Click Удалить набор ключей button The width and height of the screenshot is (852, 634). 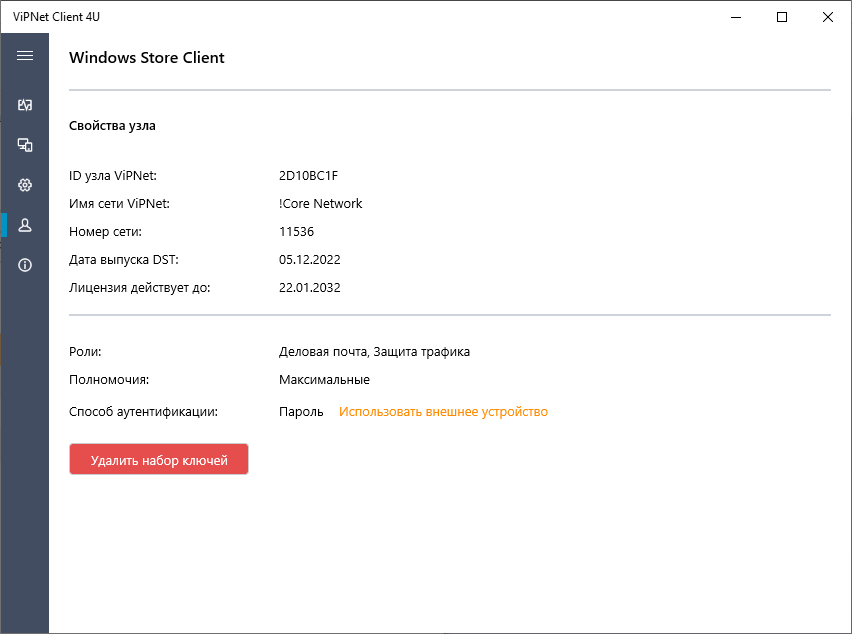159,460
